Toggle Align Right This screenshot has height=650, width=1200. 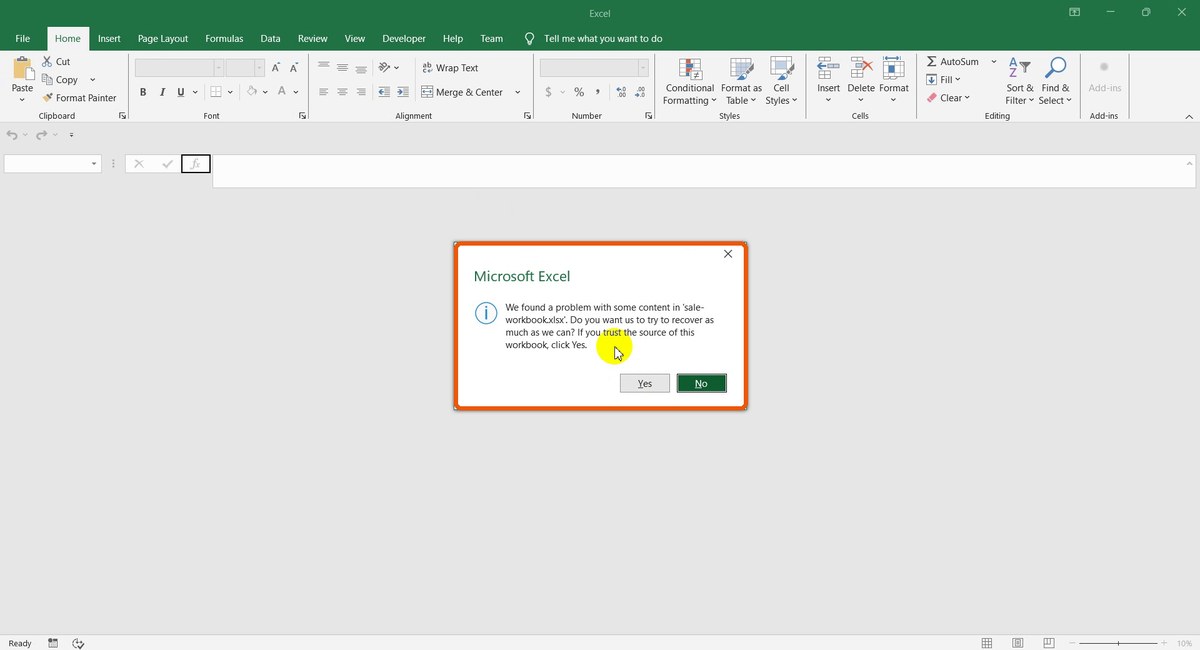click(x=361, y=92)
